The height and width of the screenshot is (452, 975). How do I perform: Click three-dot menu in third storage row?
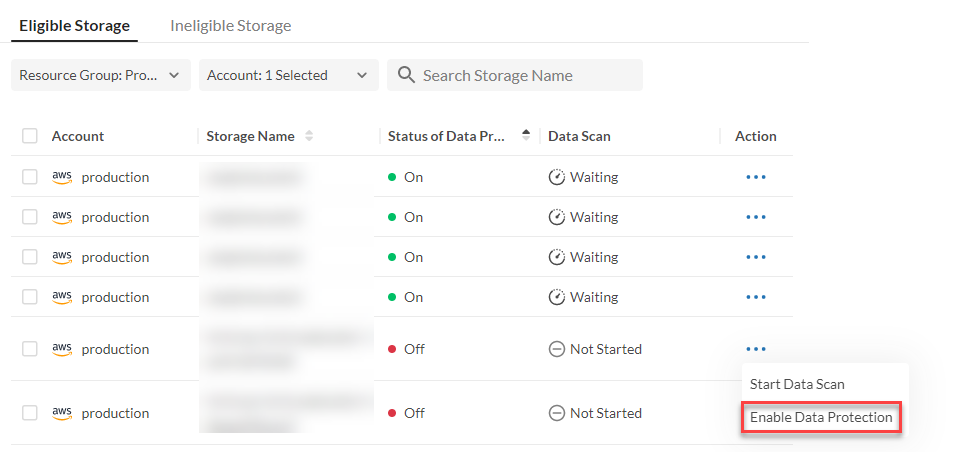pos(755,257)
